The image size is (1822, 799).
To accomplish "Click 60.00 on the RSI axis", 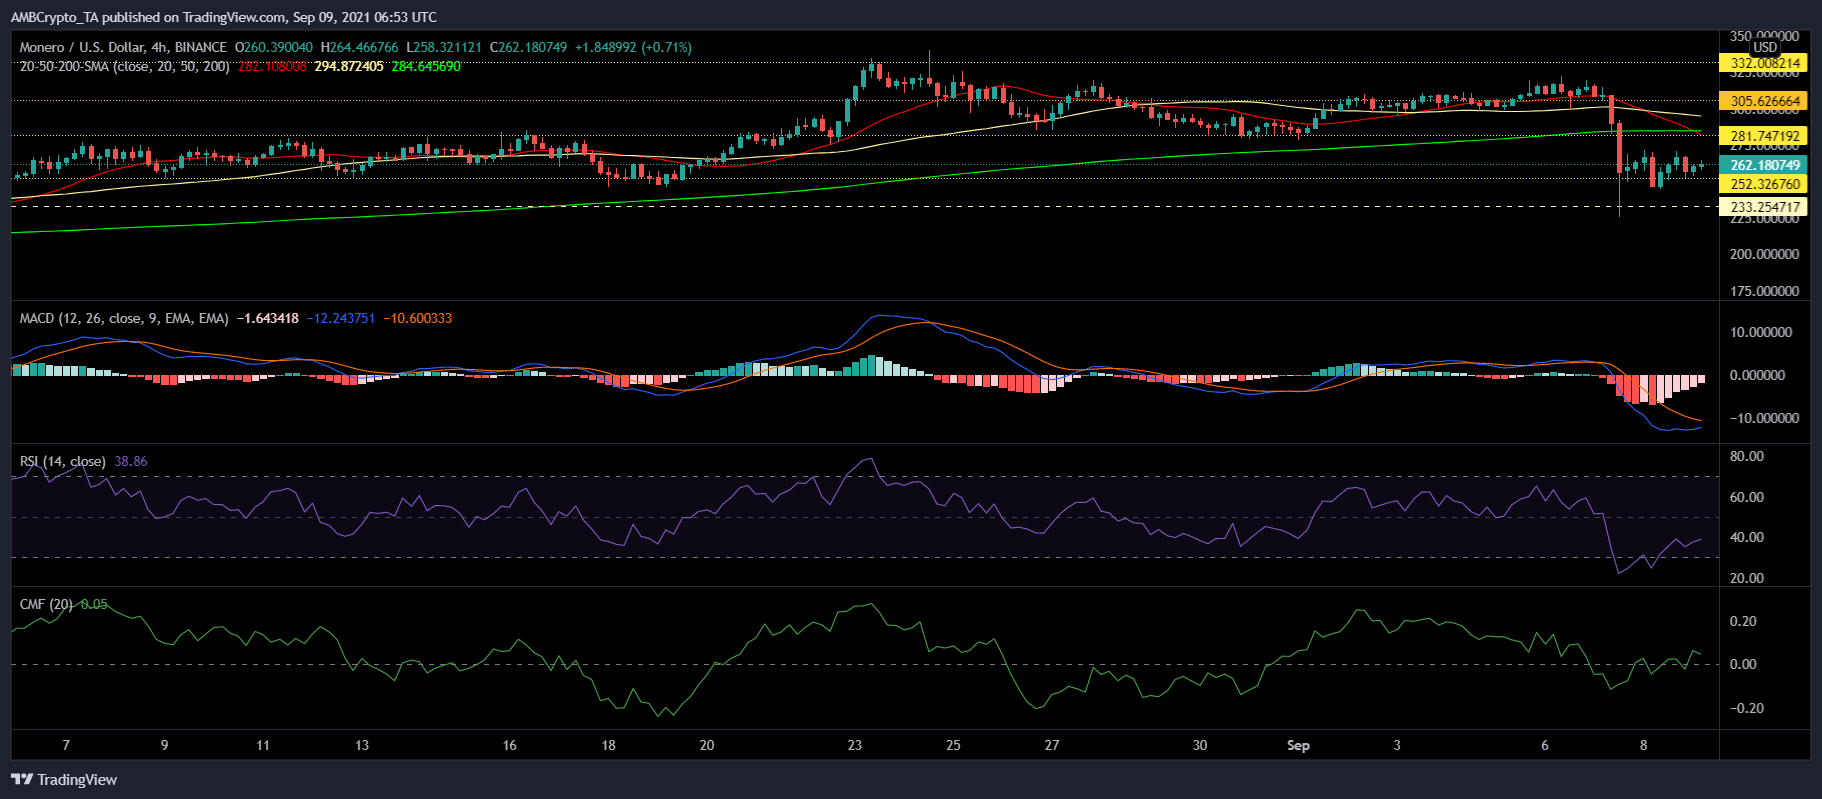I will pos(1747,497).
